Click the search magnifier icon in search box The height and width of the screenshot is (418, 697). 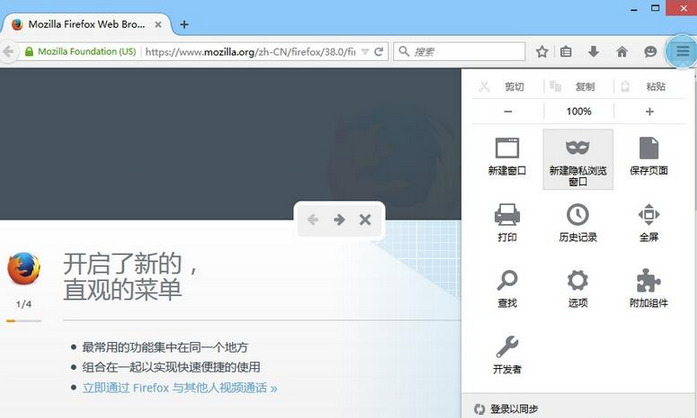pyautogui.click(x=404, y=51)
